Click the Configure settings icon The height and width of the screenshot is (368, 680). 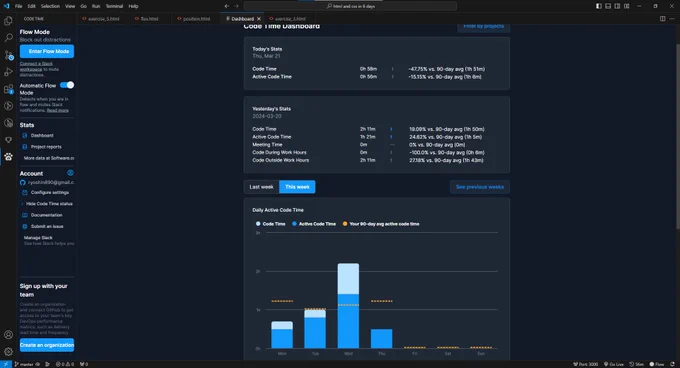[25, 192]
